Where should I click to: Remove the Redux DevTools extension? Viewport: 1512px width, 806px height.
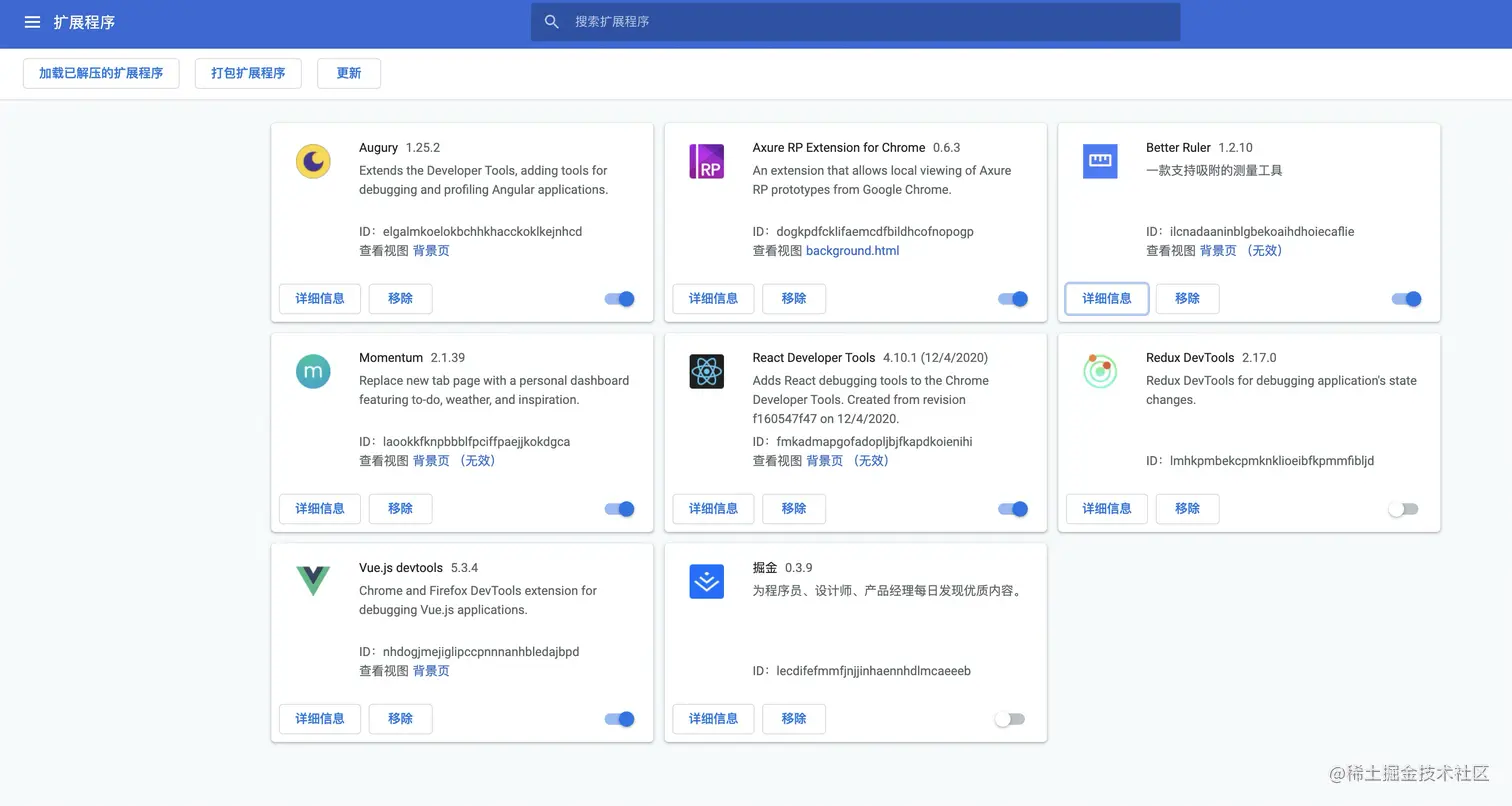coord(1187,508)
